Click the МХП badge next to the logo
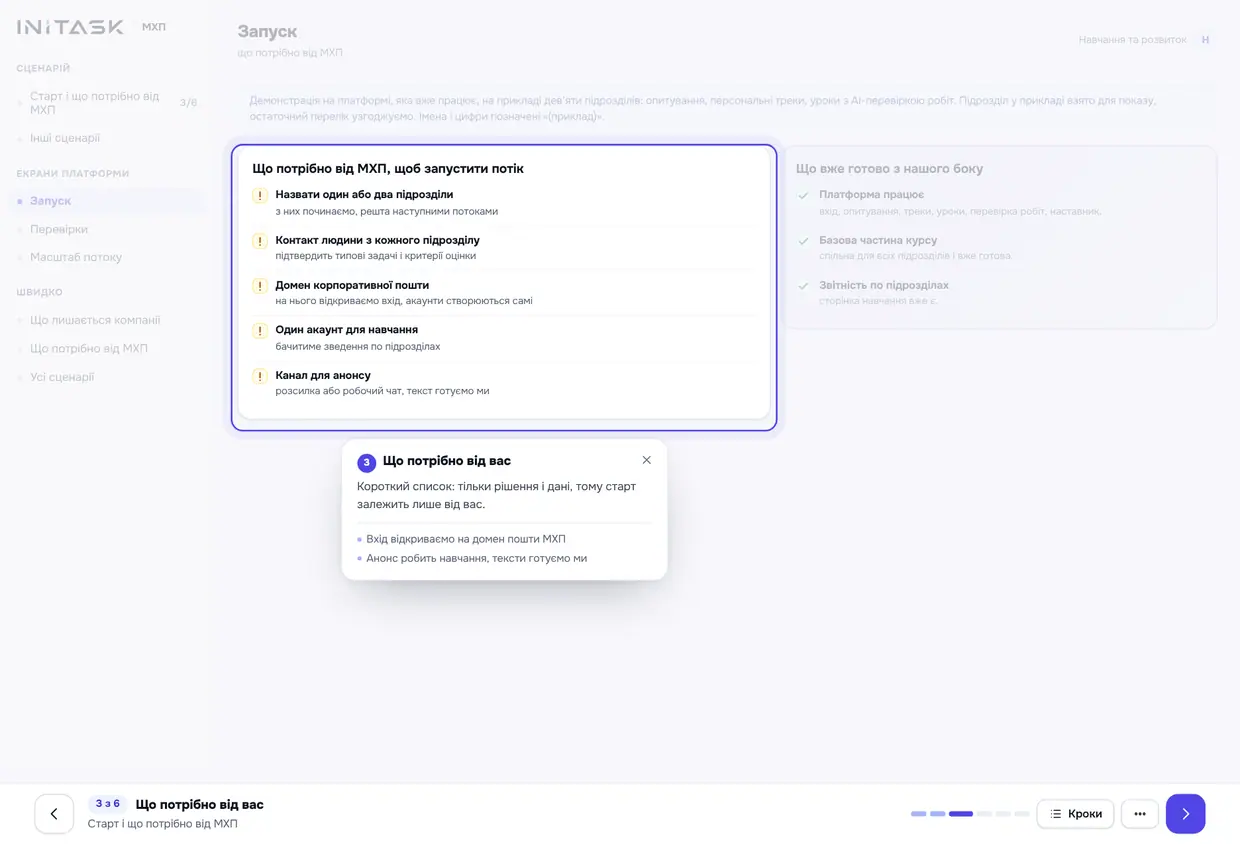 (x=154, y=27)
